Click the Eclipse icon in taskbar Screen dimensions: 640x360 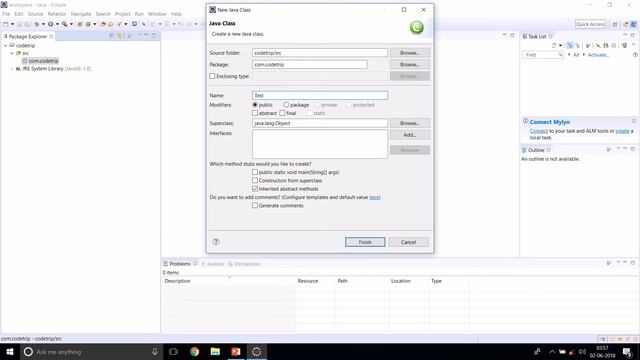[256, 351]
